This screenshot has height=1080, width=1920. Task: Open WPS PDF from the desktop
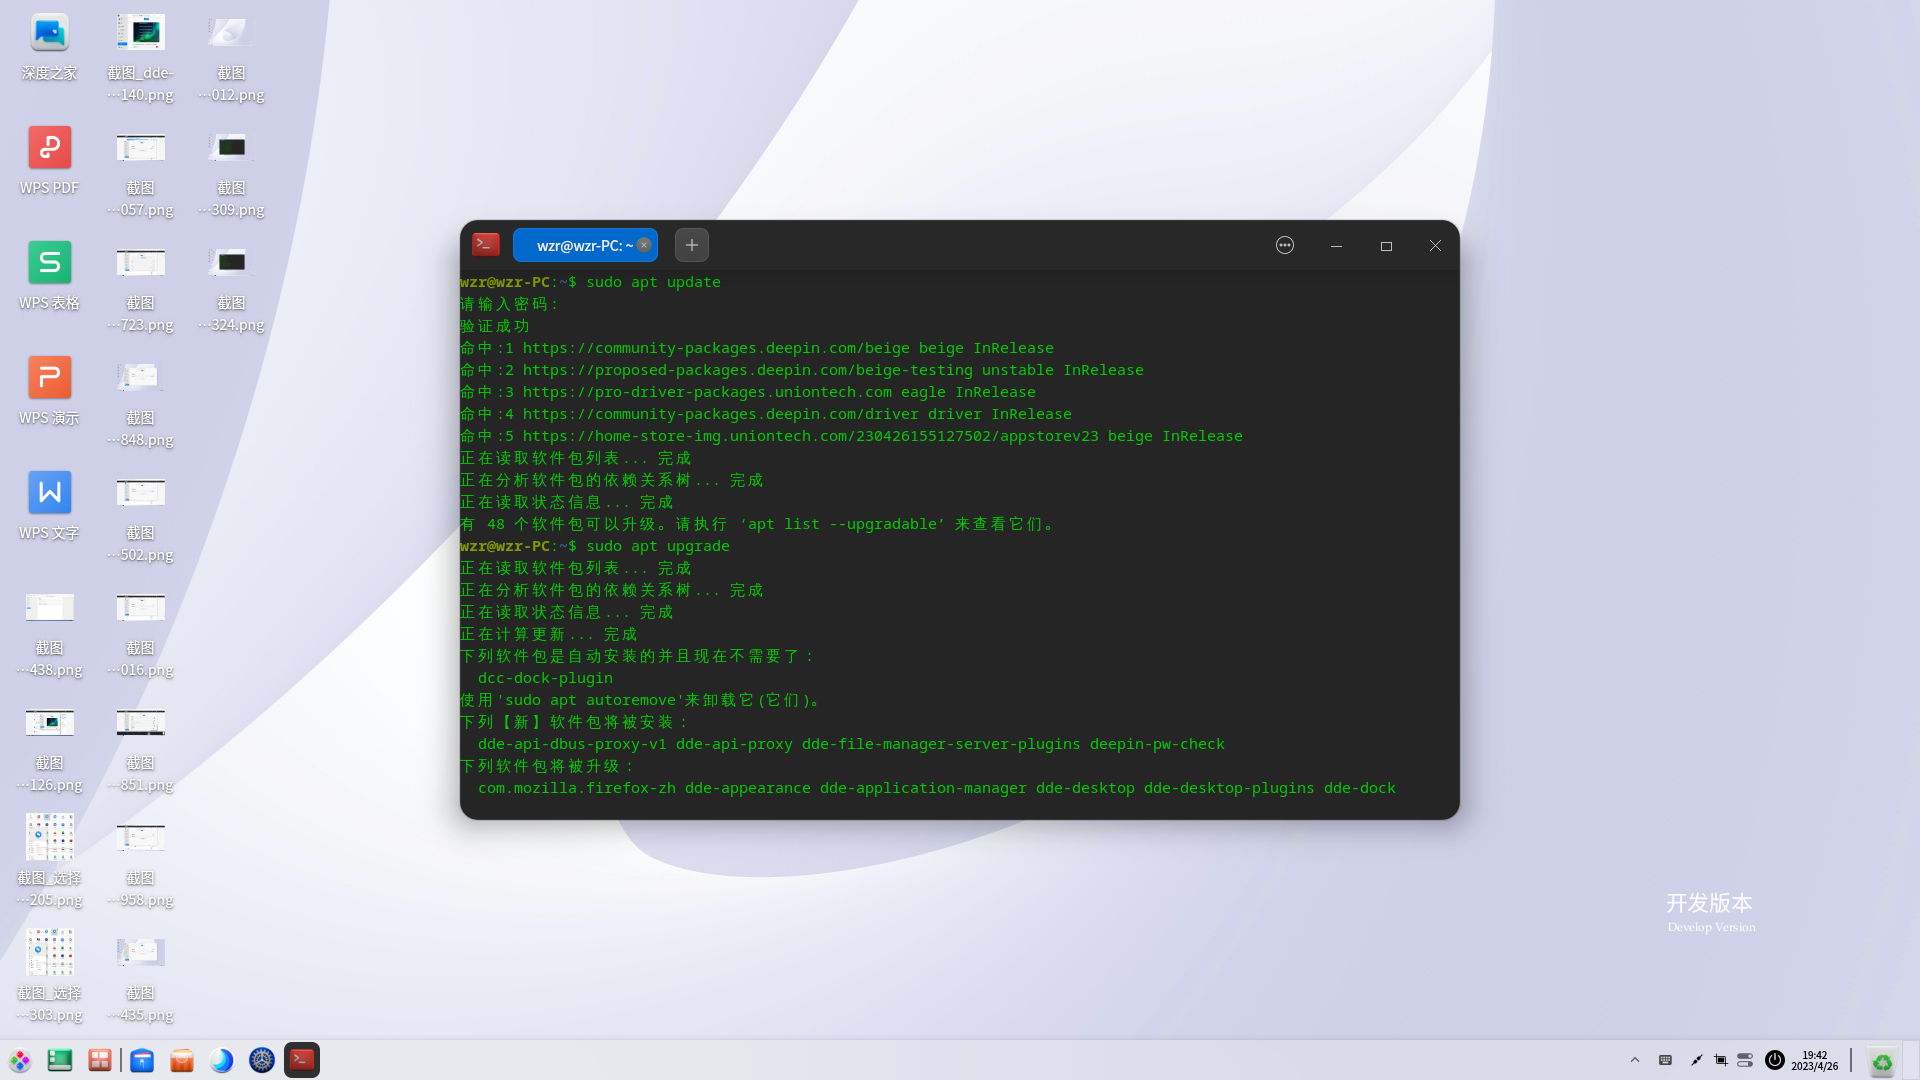tap(48, 147)
